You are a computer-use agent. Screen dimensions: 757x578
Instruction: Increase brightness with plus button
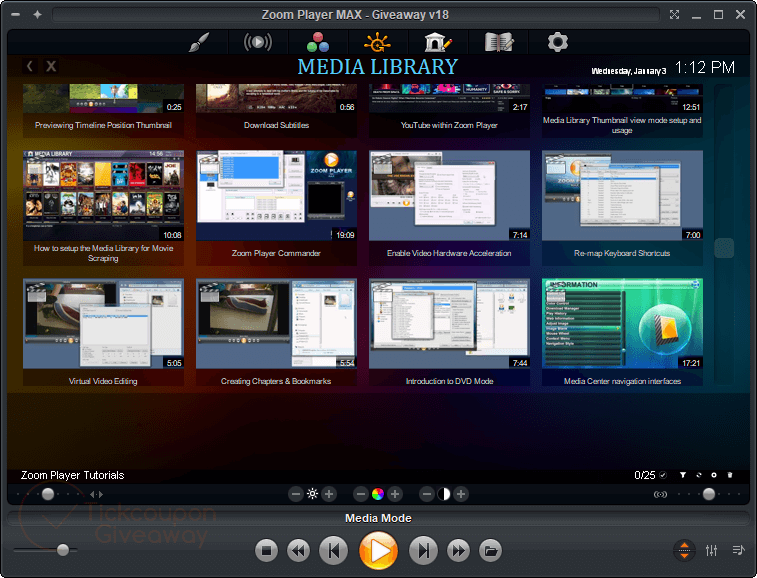click(x=329, y=494)
